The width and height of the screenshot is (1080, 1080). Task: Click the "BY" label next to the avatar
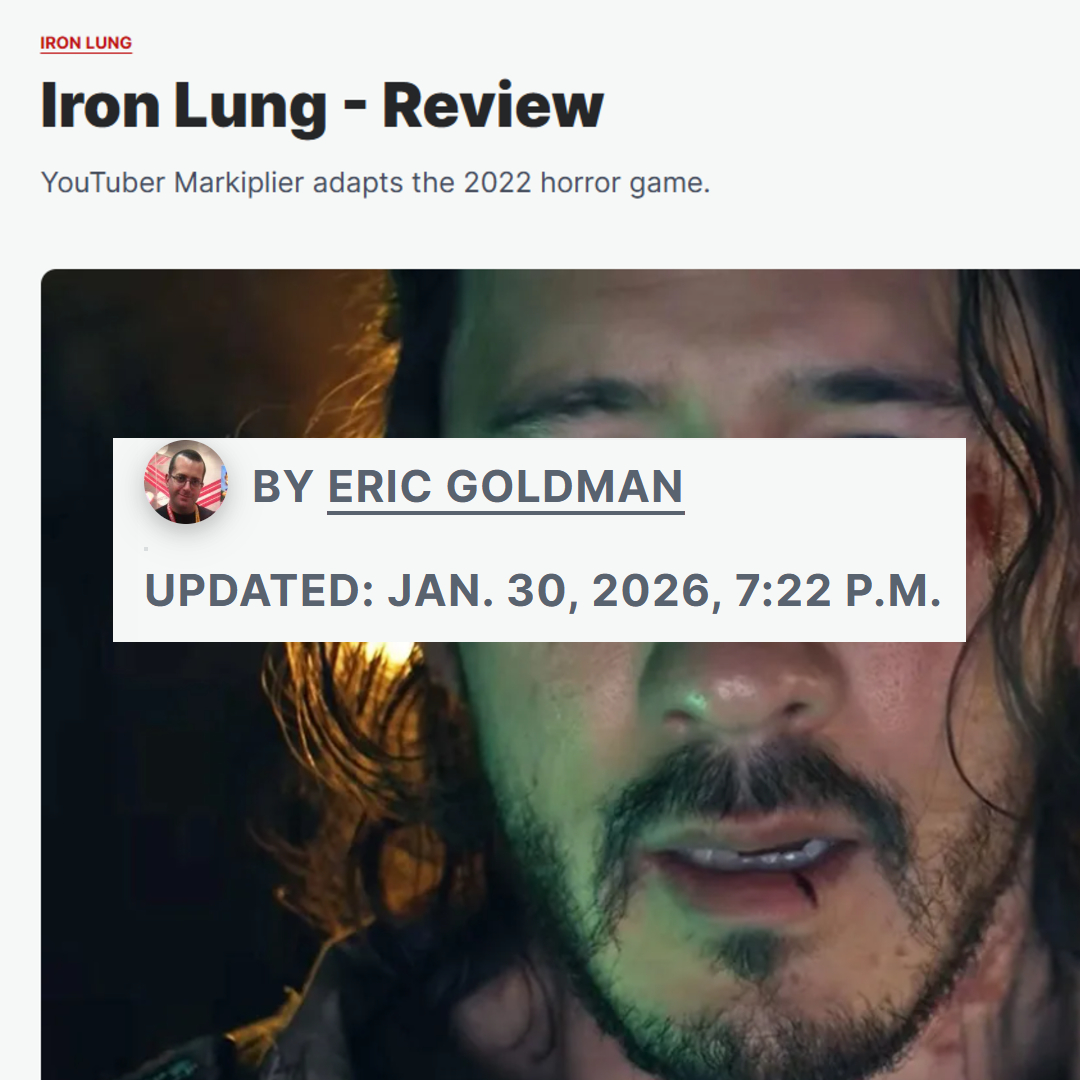pyautogui.click(x=283, y=487)
